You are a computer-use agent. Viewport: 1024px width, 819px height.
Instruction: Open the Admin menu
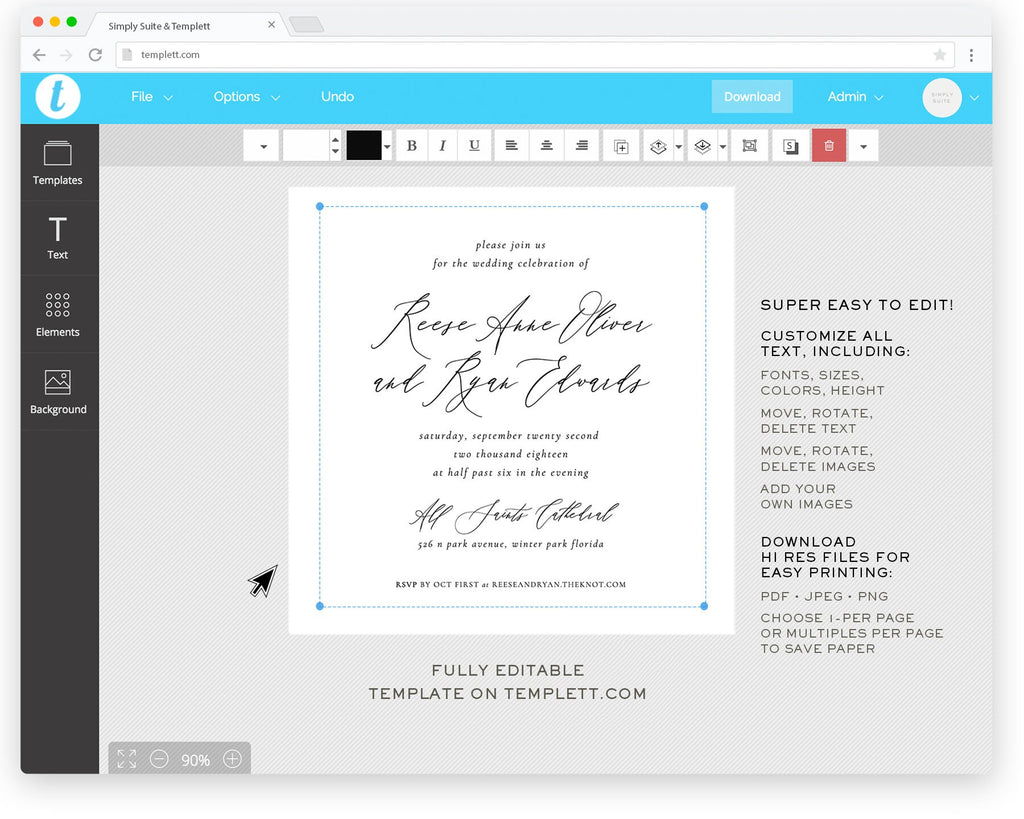[855, 97]
